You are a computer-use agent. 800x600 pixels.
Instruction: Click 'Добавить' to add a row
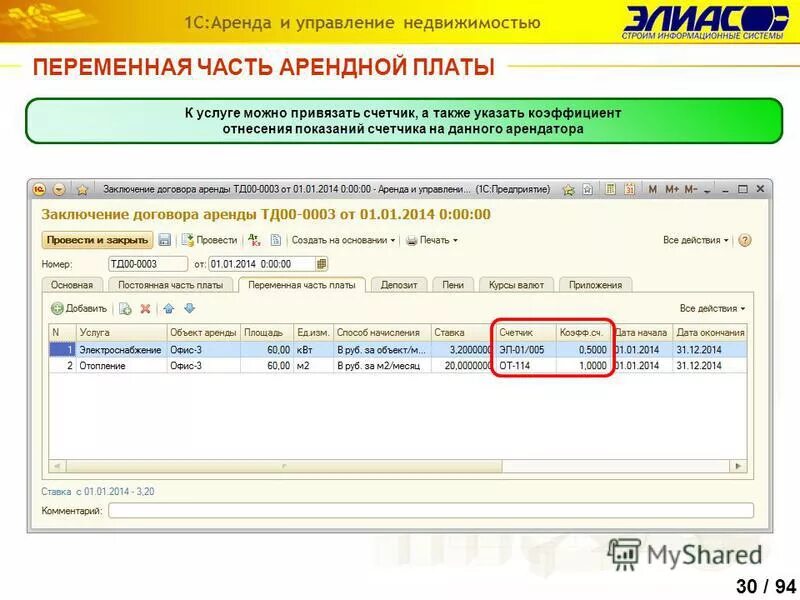[x=79, y=308]
